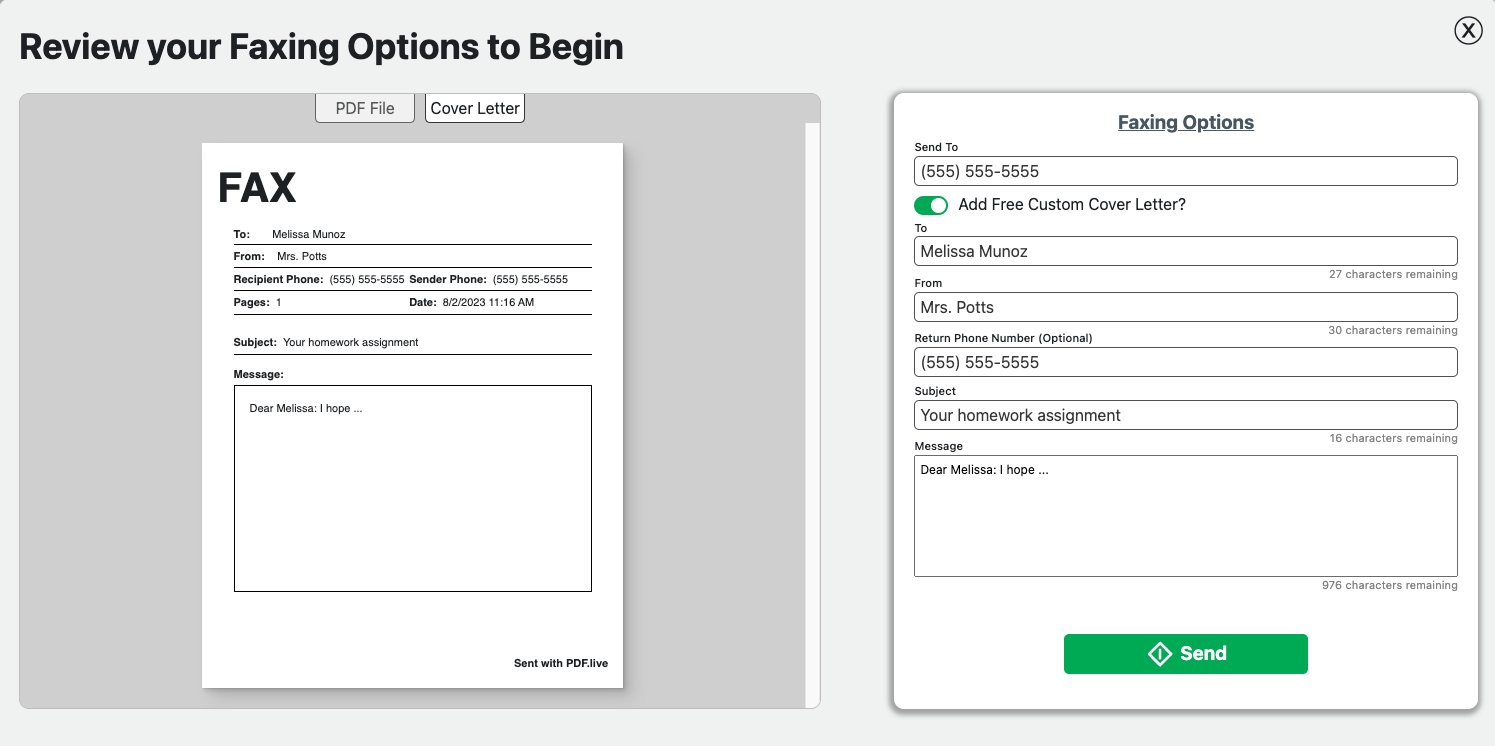Click the diamond icon on the Send button

(1160, 653)
